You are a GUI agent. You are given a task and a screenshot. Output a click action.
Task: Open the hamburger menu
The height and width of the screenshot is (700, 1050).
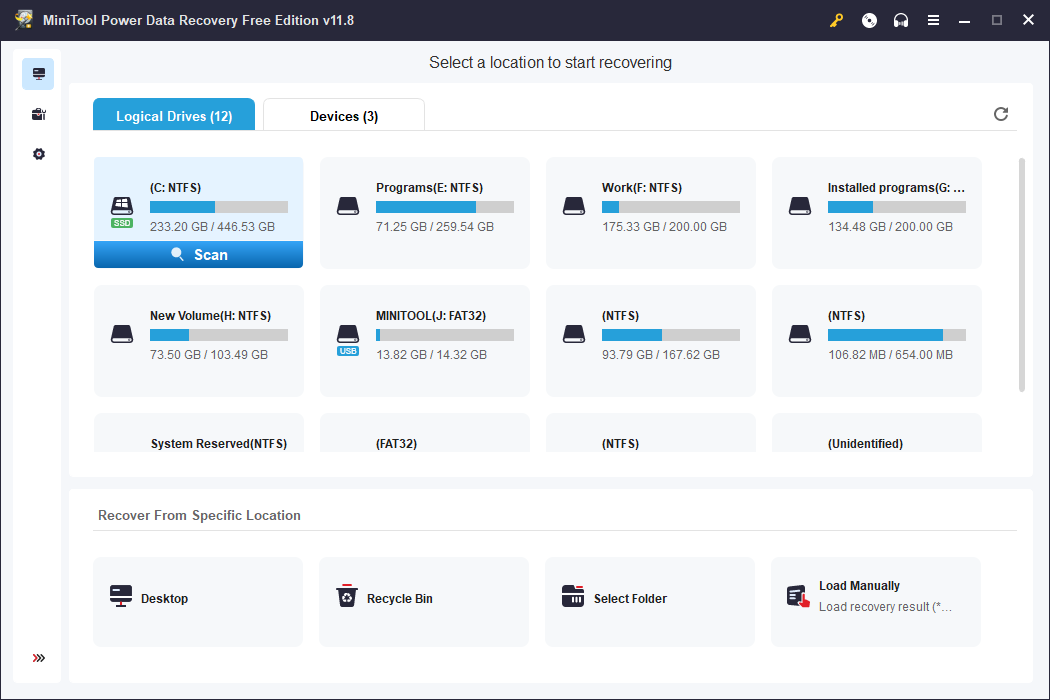pos(933,20)
